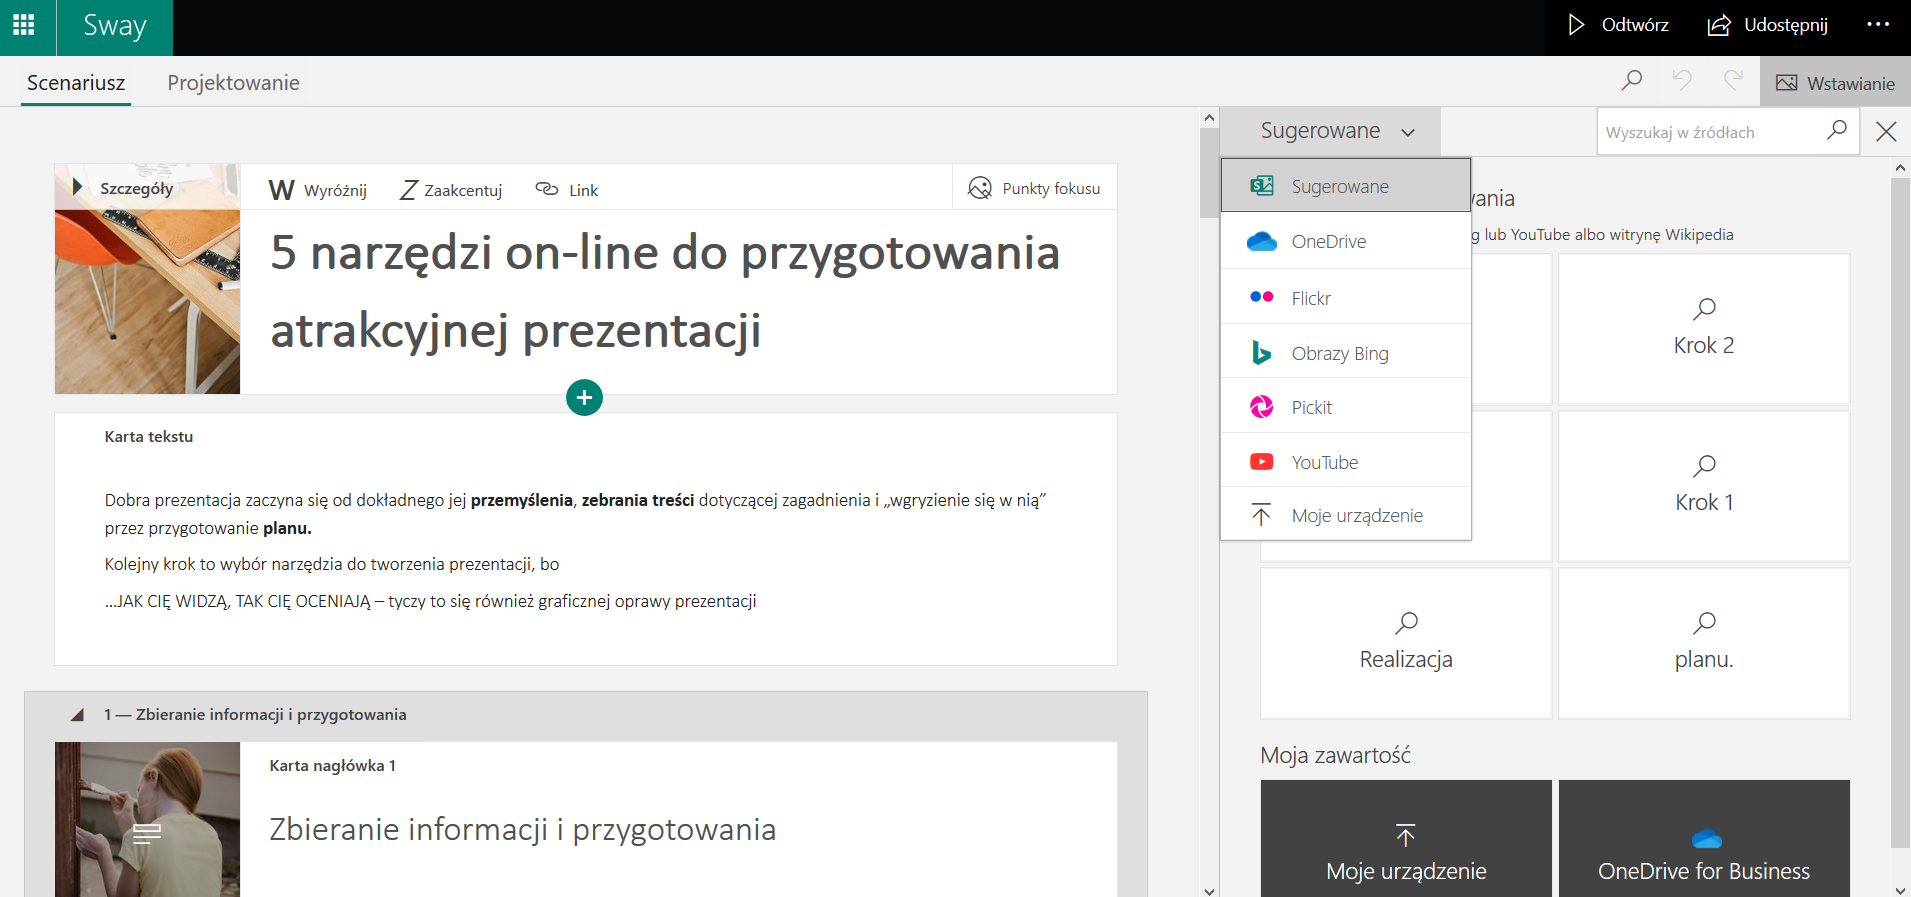Expand the Szczegóły disclosure triangle
1911x897 pixels.
tap(77, 187)
